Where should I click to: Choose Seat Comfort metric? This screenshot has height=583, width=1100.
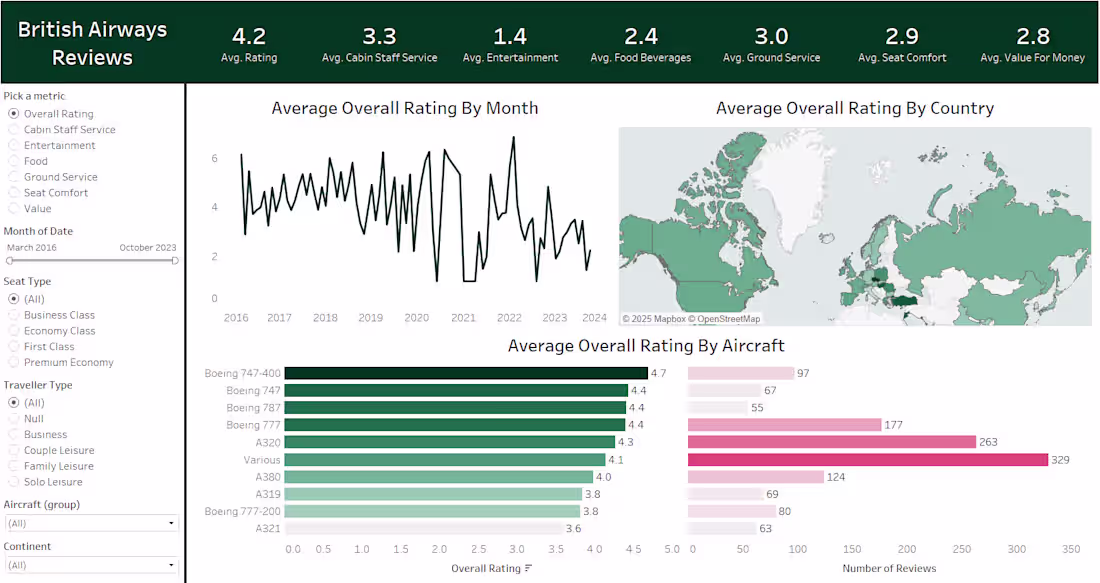(13, 193)
